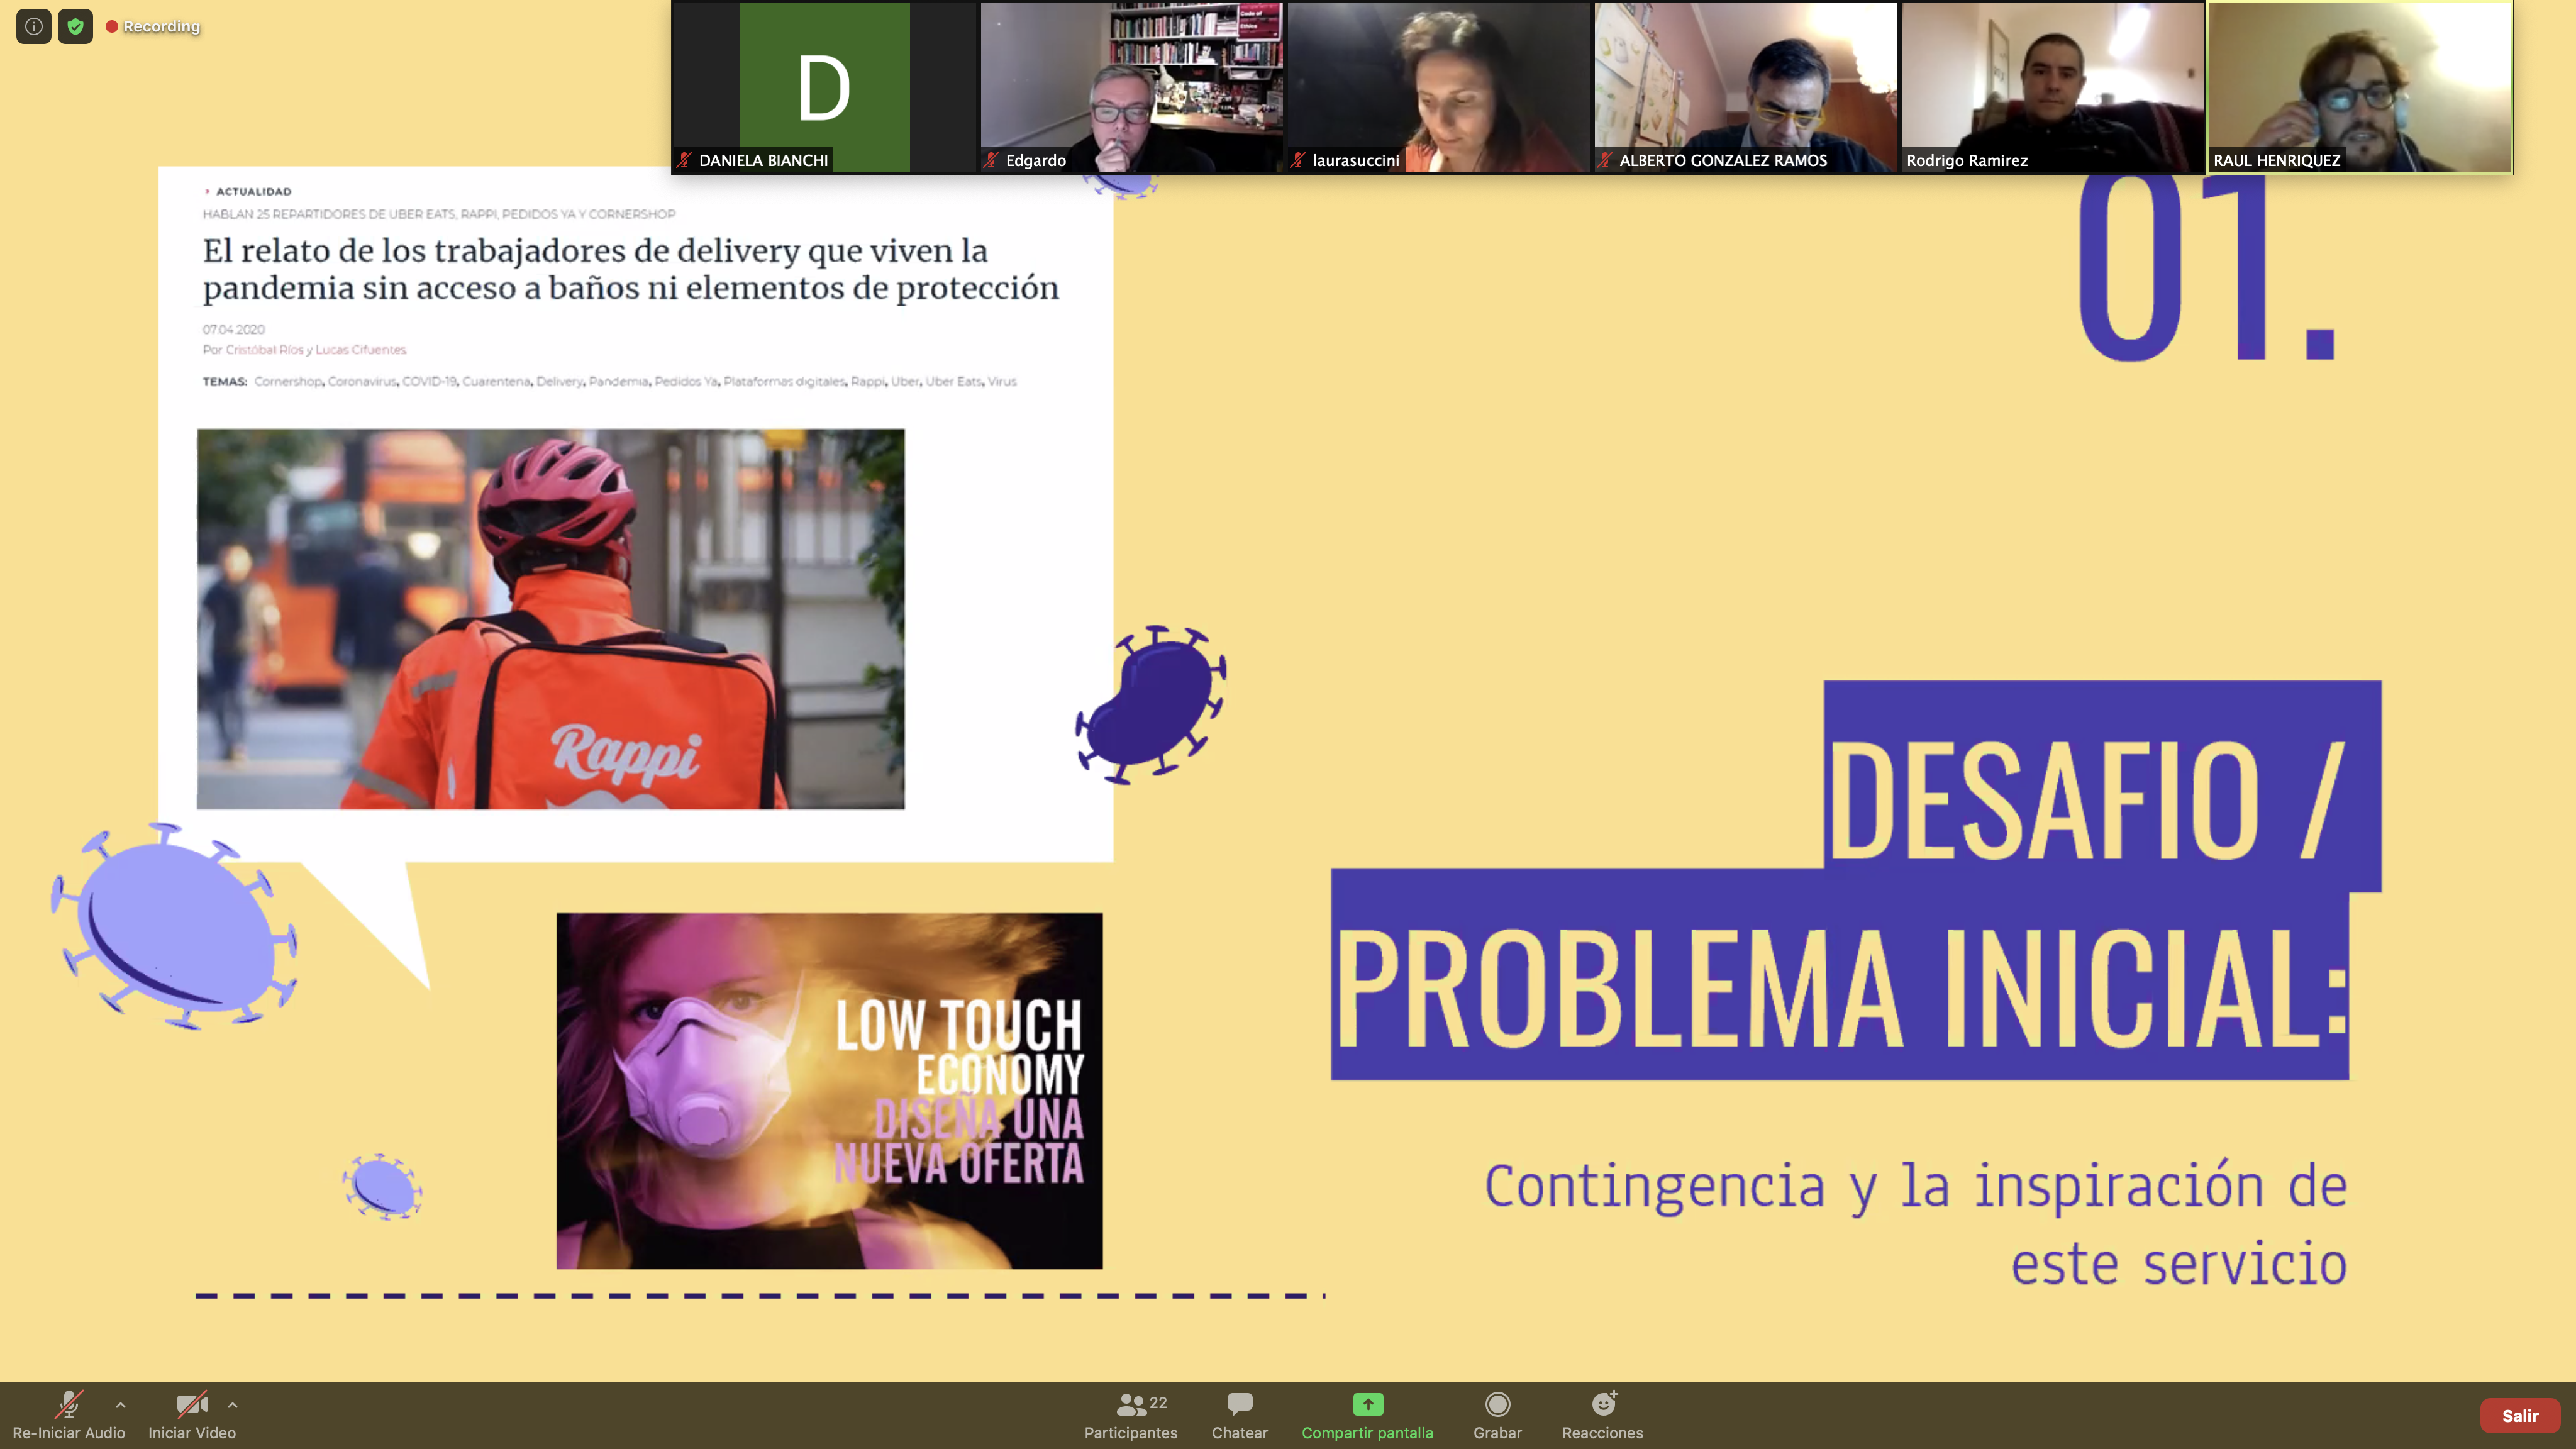The image size is (2576, 1449).
Task: Click the participant count 22
Action: (1158, 1402)
